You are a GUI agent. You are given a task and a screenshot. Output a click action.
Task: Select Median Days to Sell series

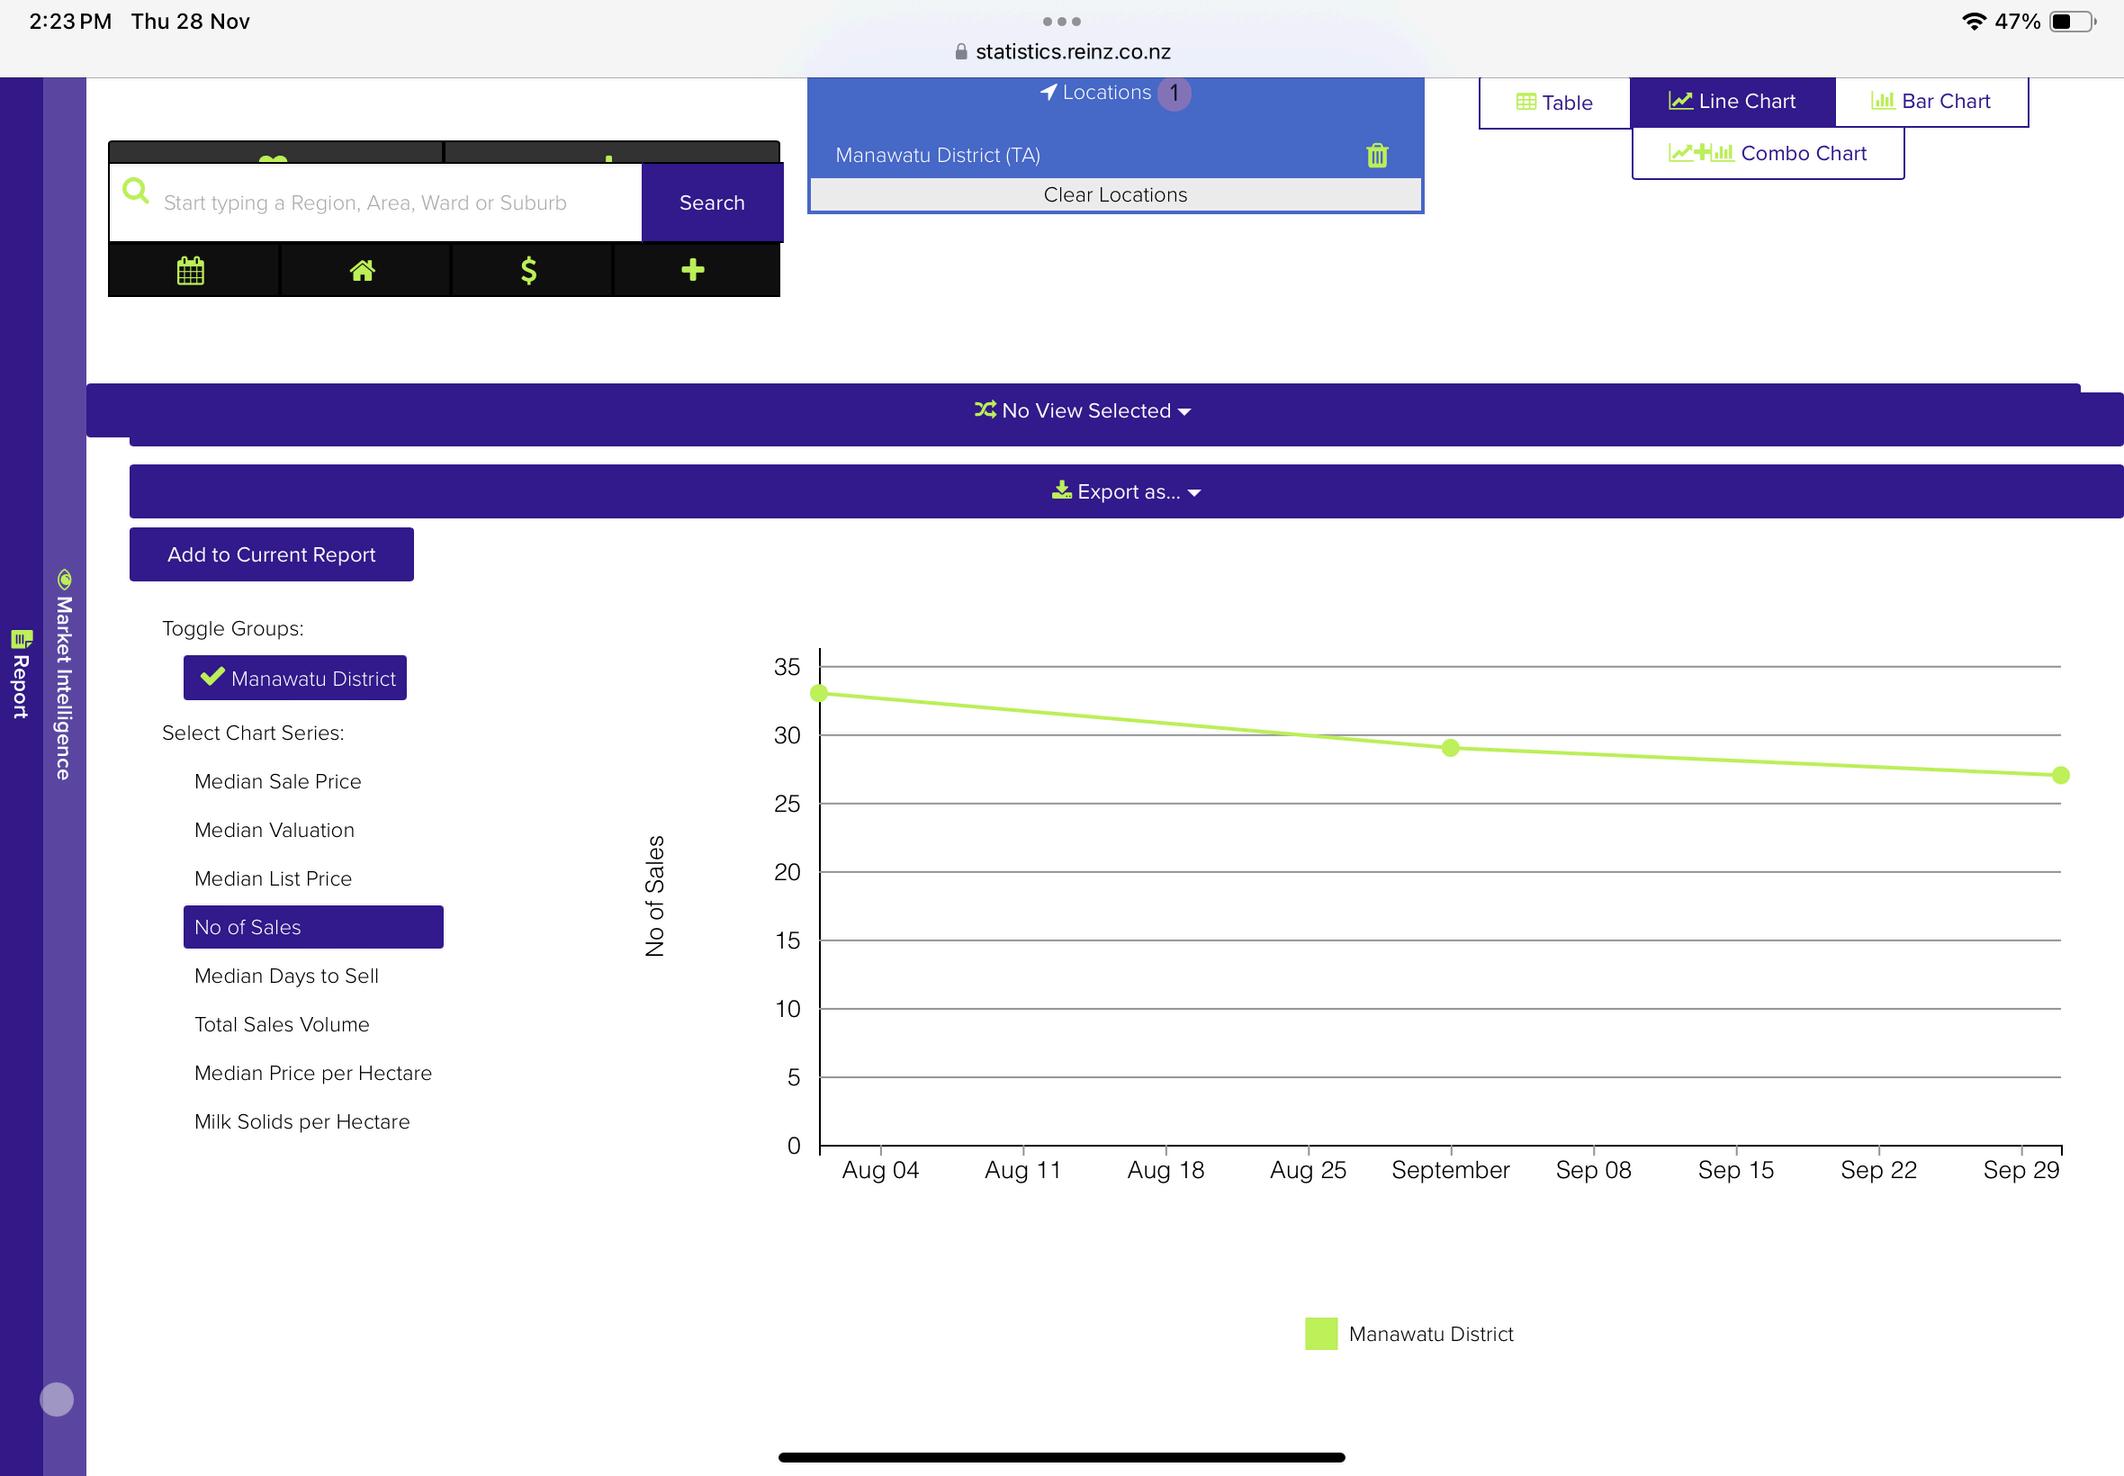point(286,976)
